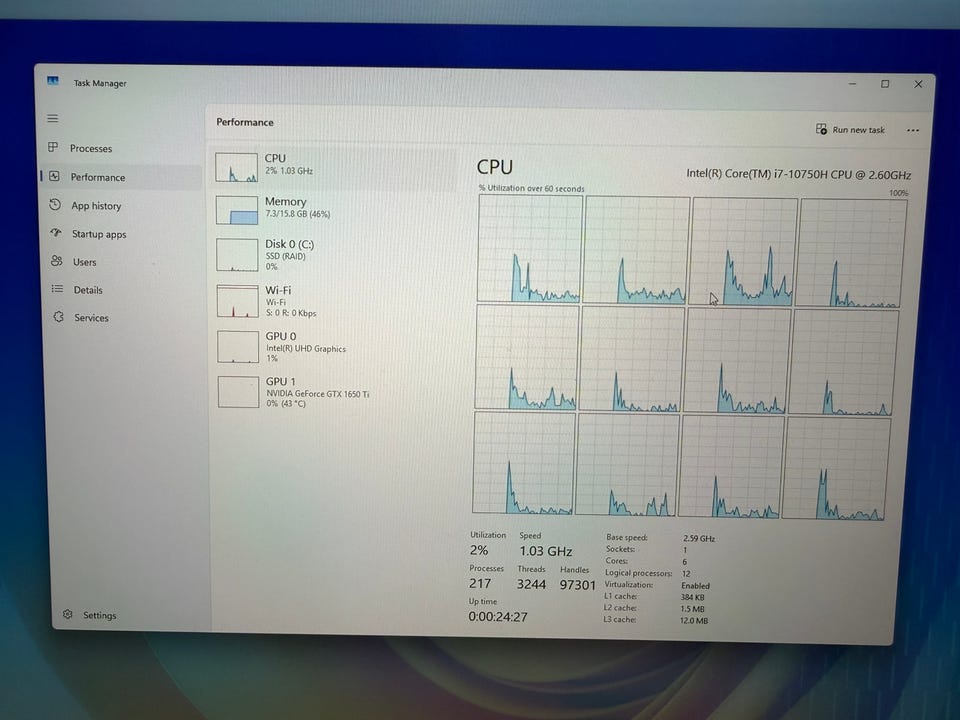Select the Performance page label
The image size is (960, 720).
(97, 177)
